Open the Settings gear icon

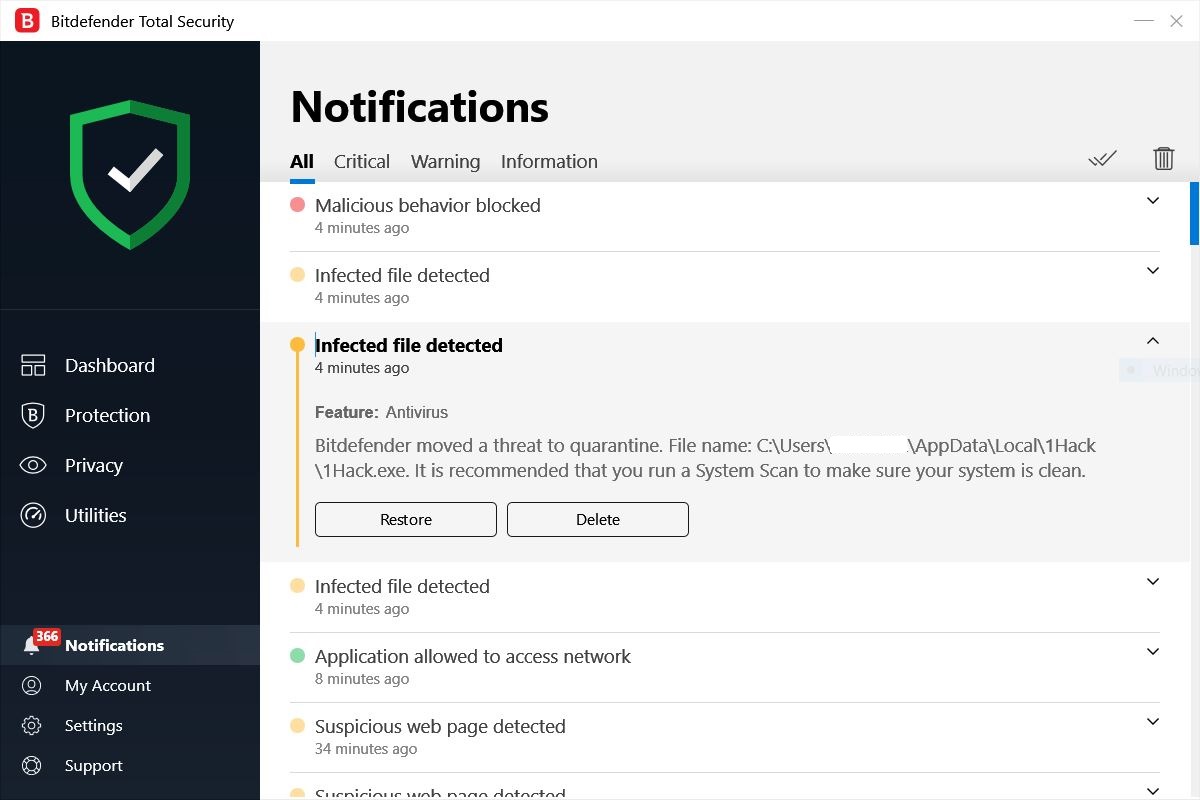click(x=32, y=726)
